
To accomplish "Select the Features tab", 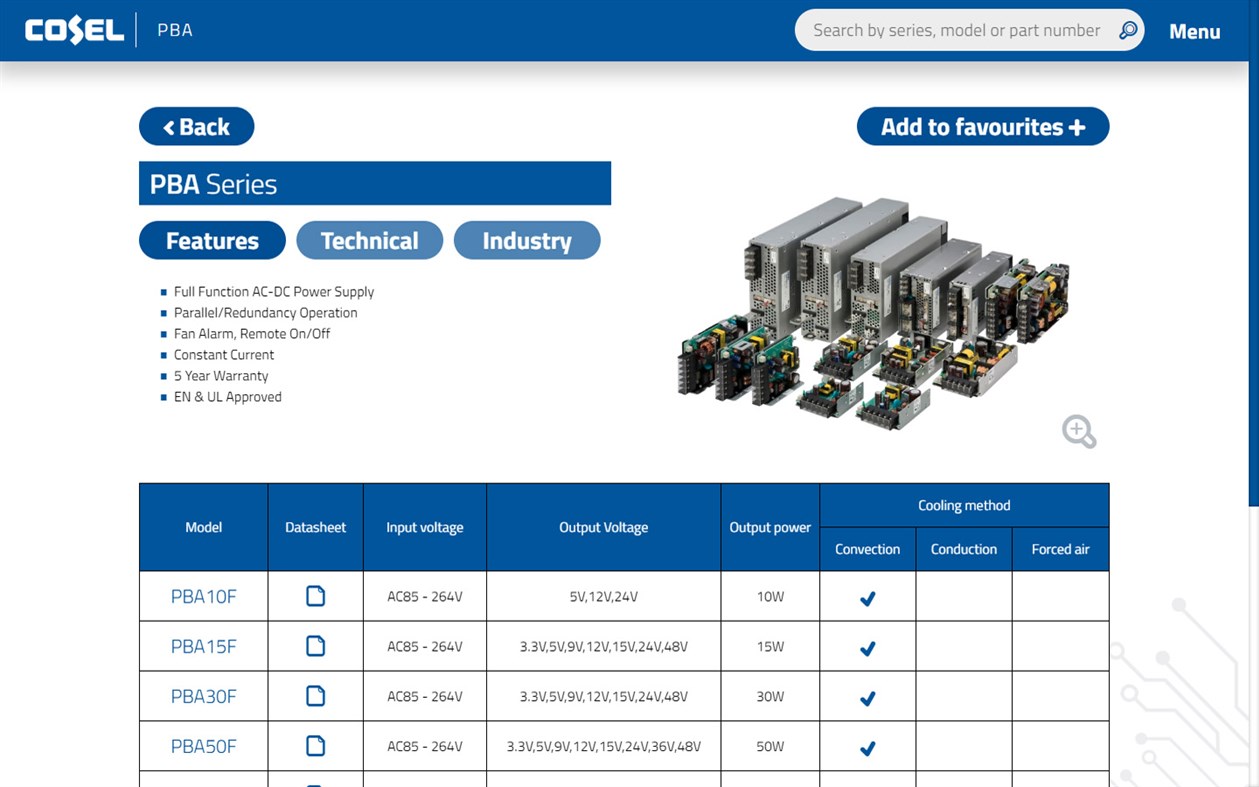I will (x=212, y=240).
